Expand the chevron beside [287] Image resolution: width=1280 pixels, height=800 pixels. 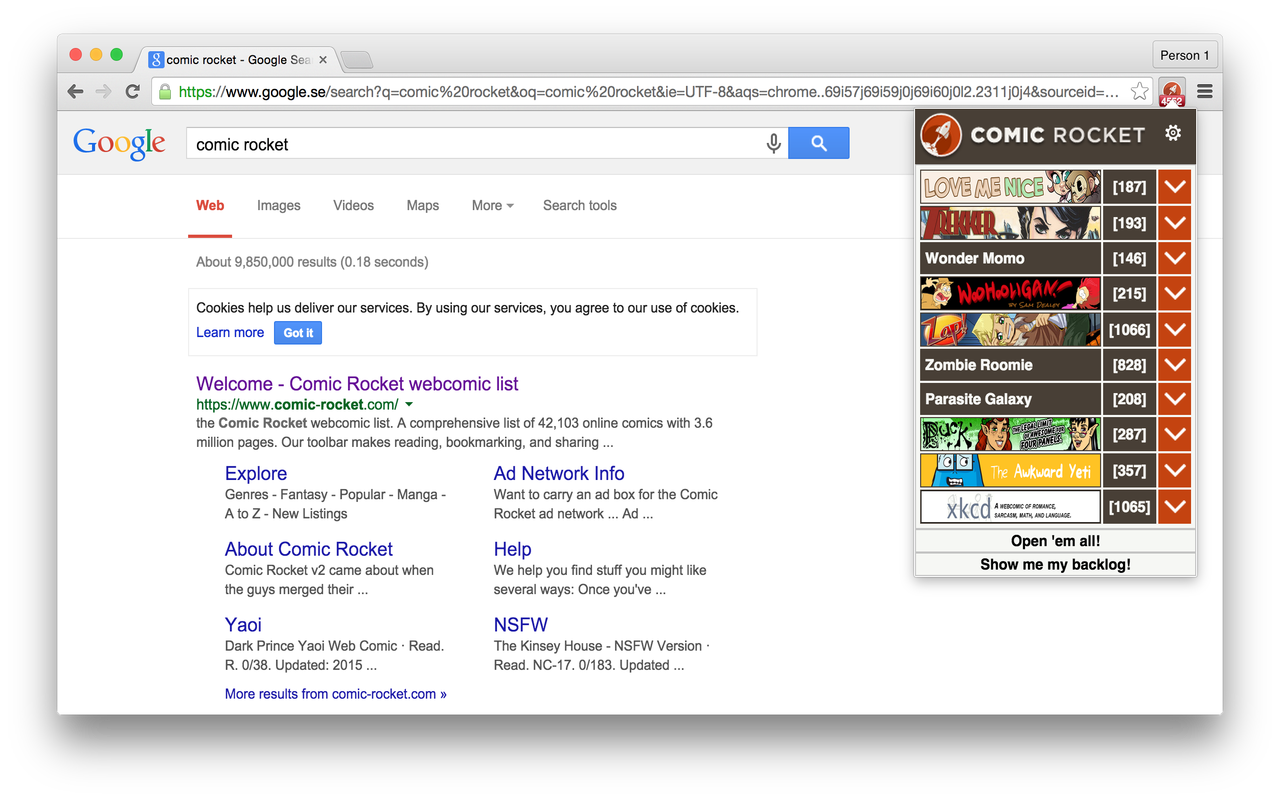(x=1175, y=434)
